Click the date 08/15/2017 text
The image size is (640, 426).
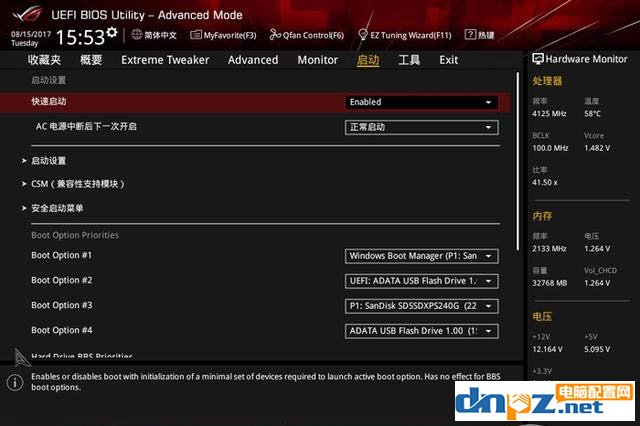click(31, 34)
